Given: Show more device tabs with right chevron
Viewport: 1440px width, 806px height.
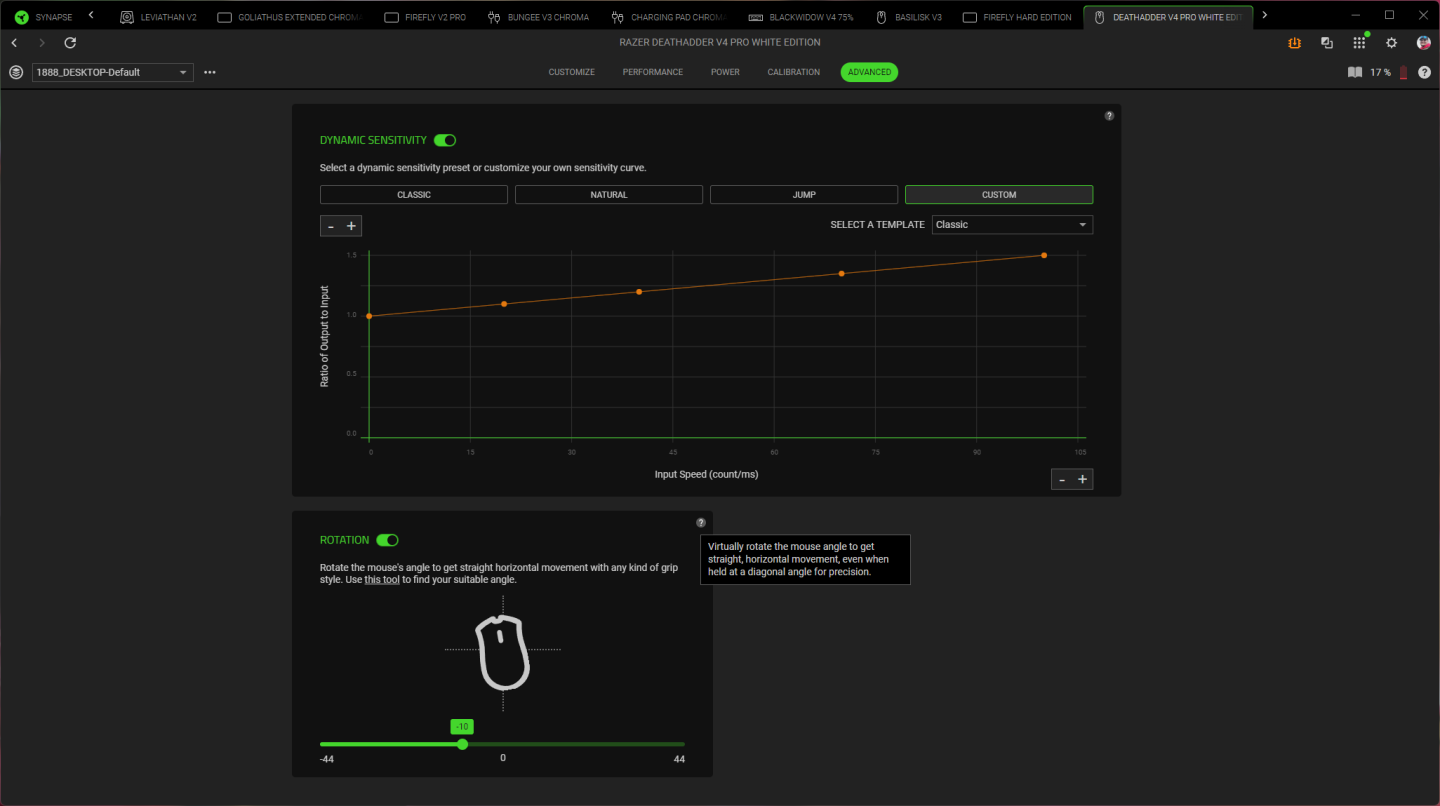Looking at the screenshot, I should 1264,15.
